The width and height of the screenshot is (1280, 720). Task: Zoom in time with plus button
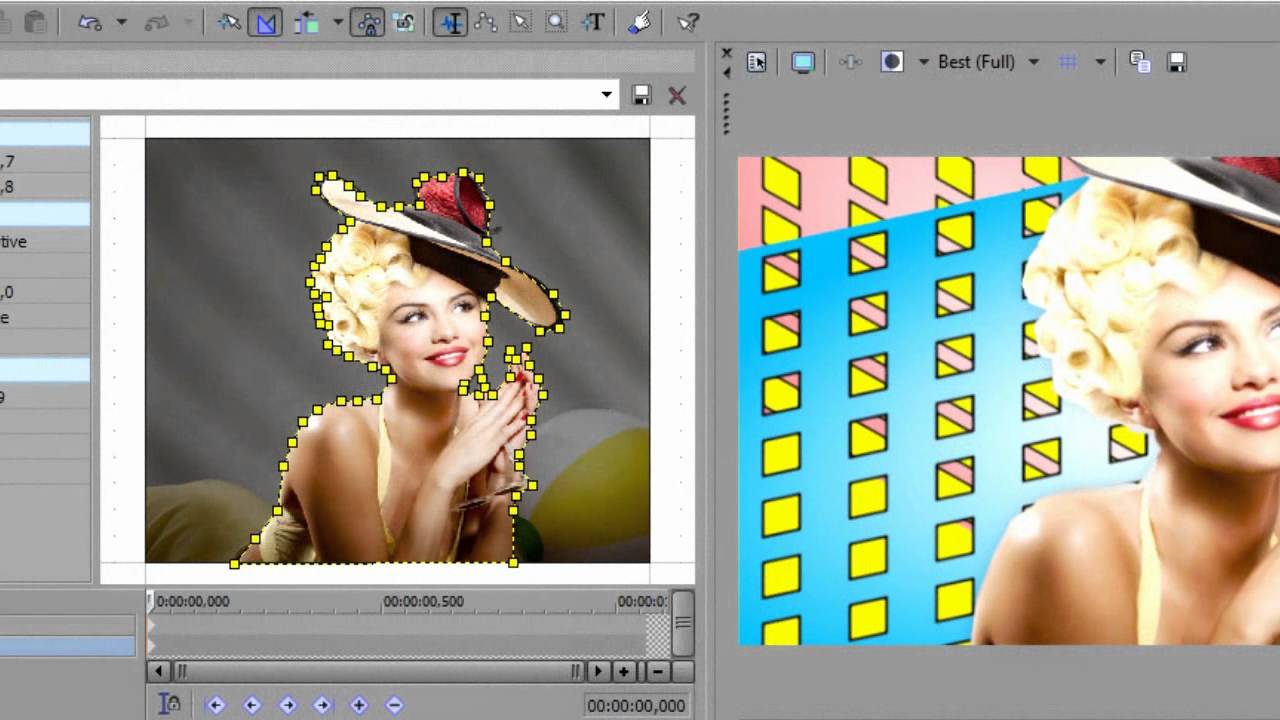pos(623,671)
